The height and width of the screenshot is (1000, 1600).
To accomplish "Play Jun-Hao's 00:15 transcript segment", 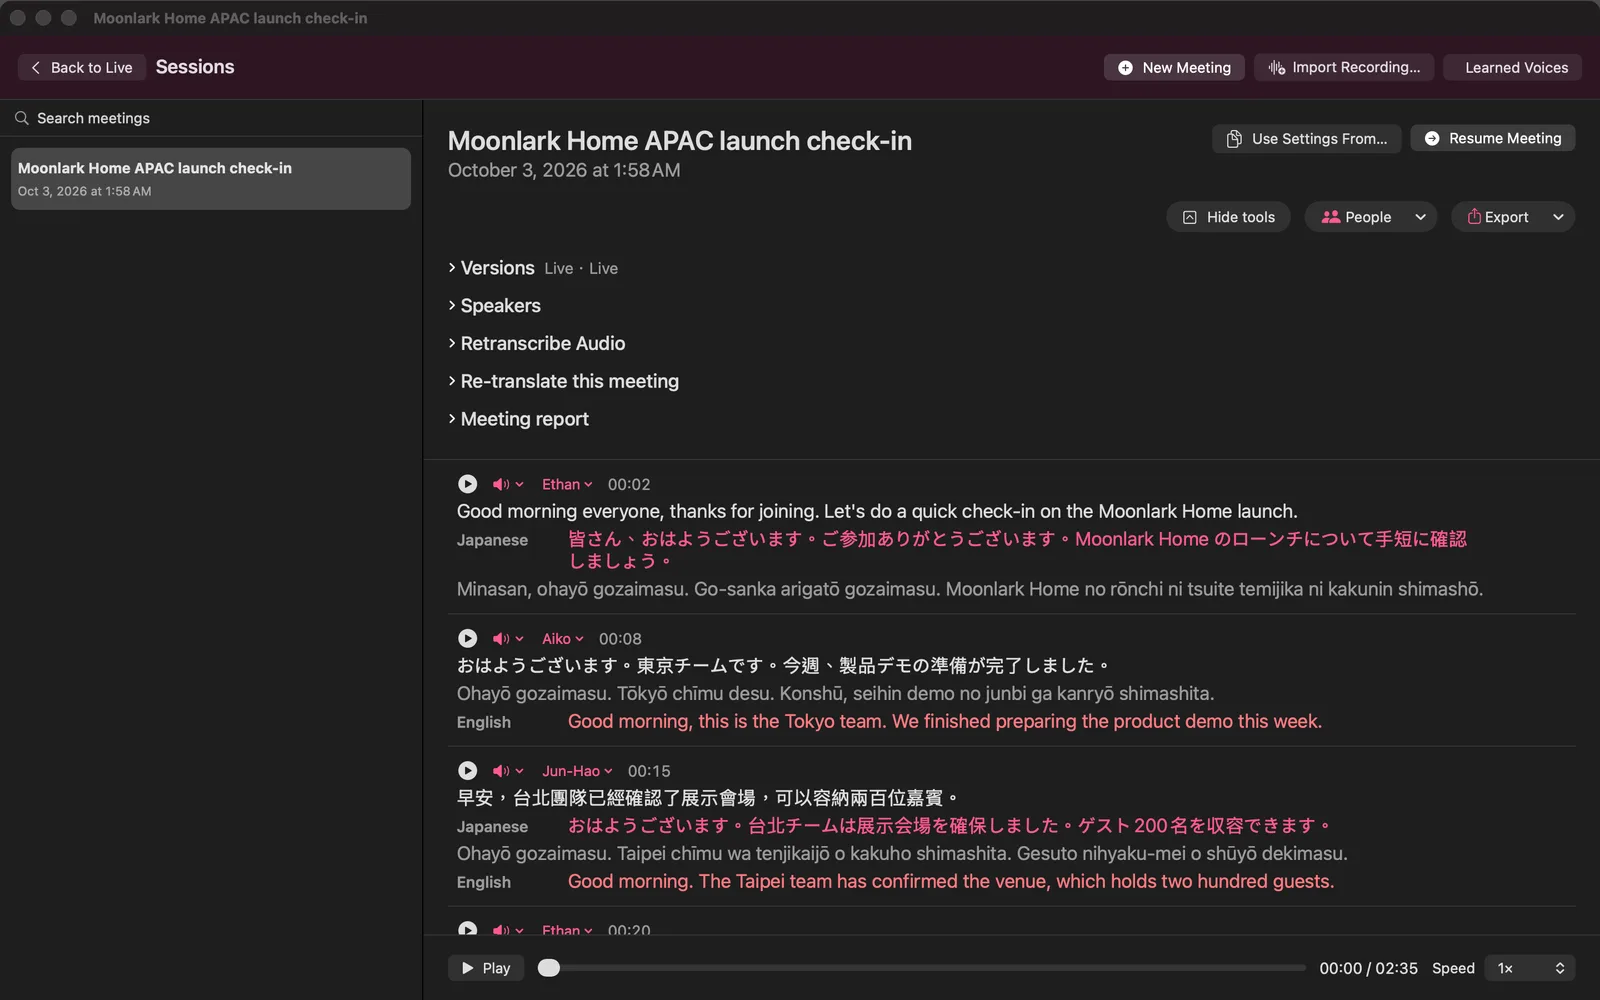I will point(467,771).
